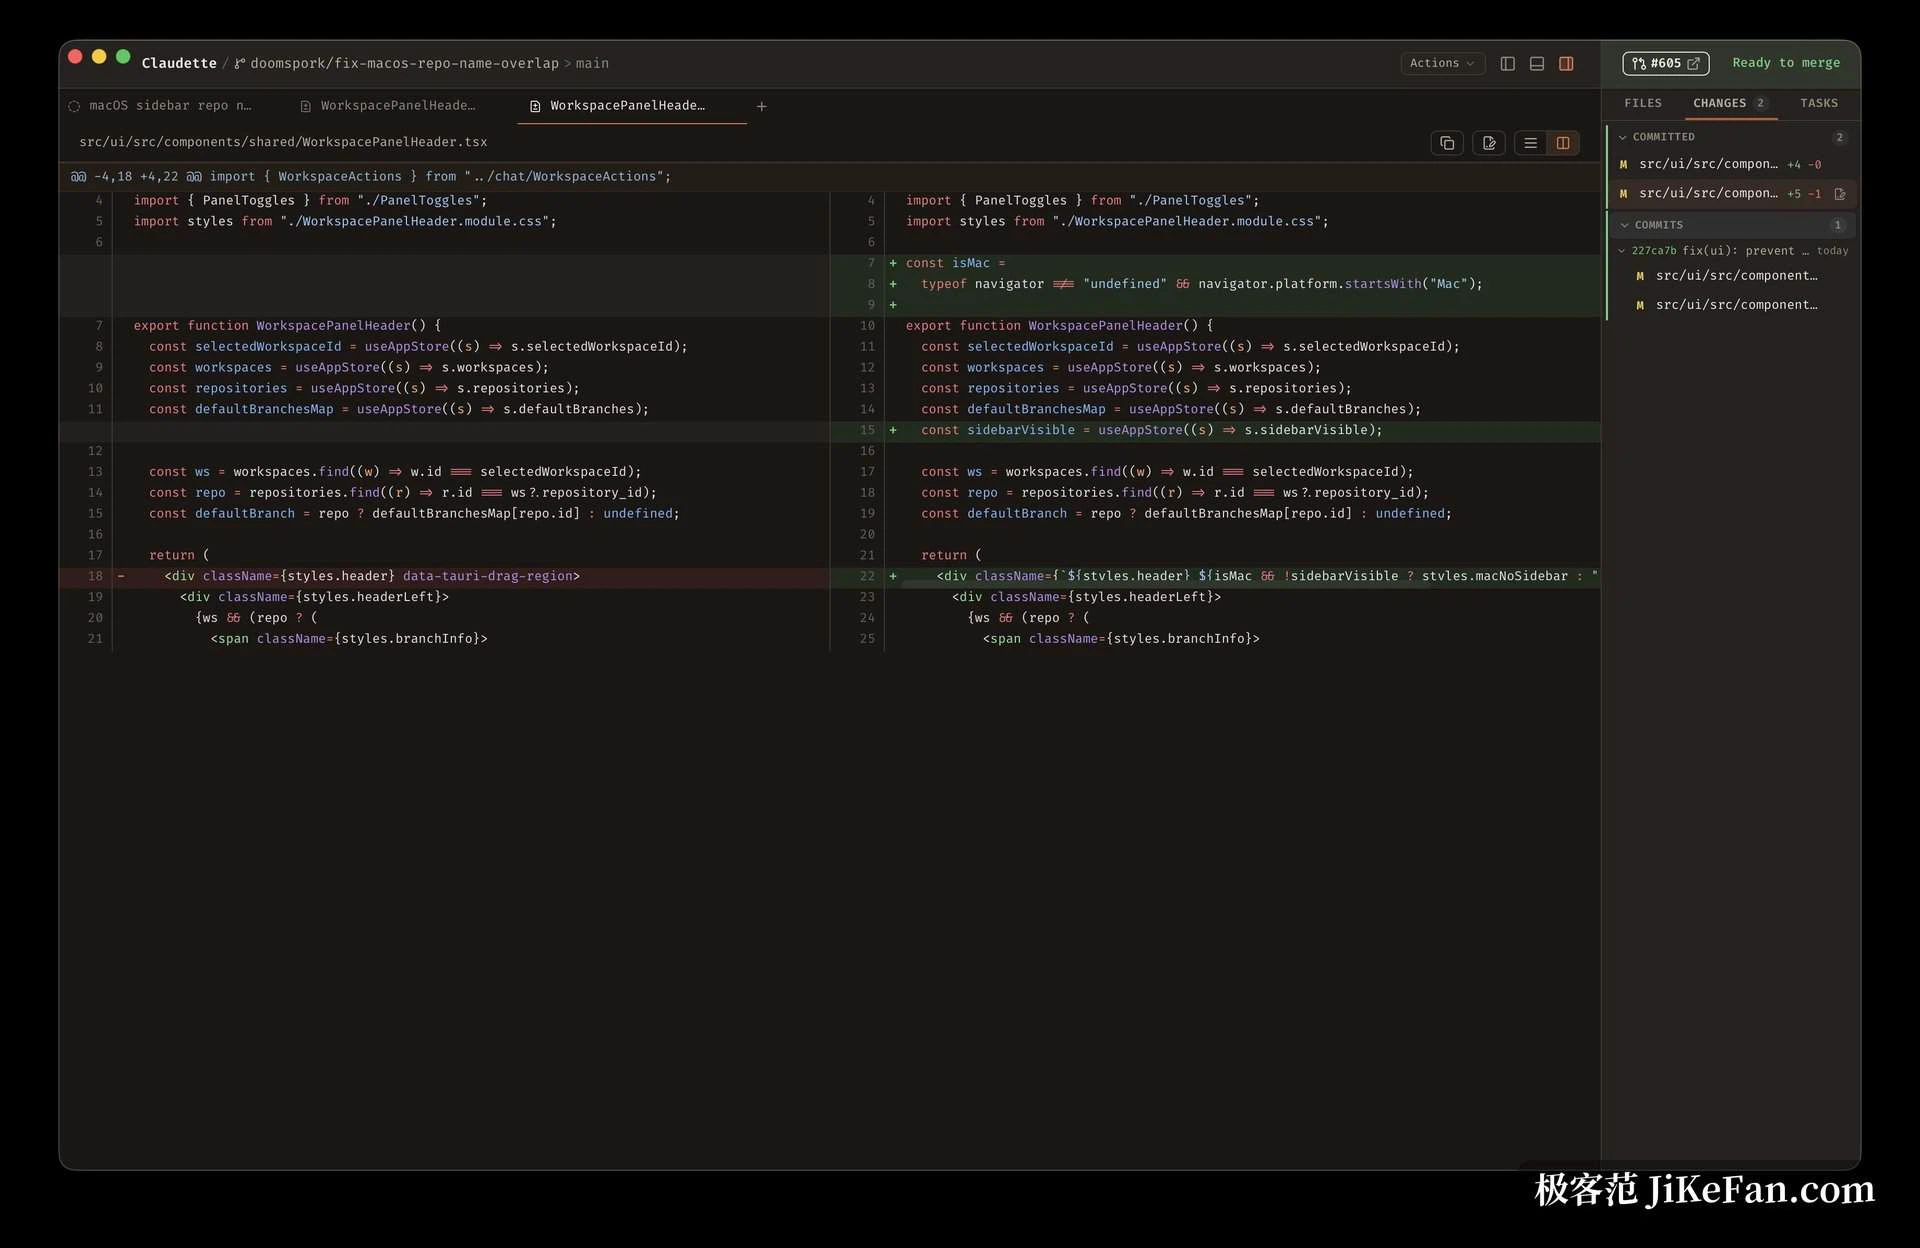Screen dimensions: 1920x1248
Task: Click the branch icon before doomspork
Action: coord(240,63)
